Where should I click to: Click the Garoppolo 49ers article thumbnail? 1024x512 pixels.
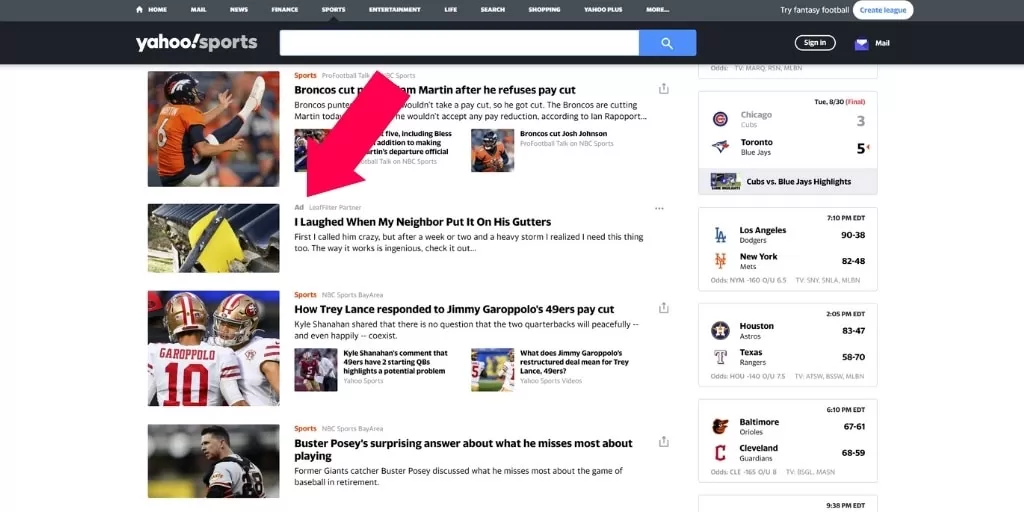[214, 348]
